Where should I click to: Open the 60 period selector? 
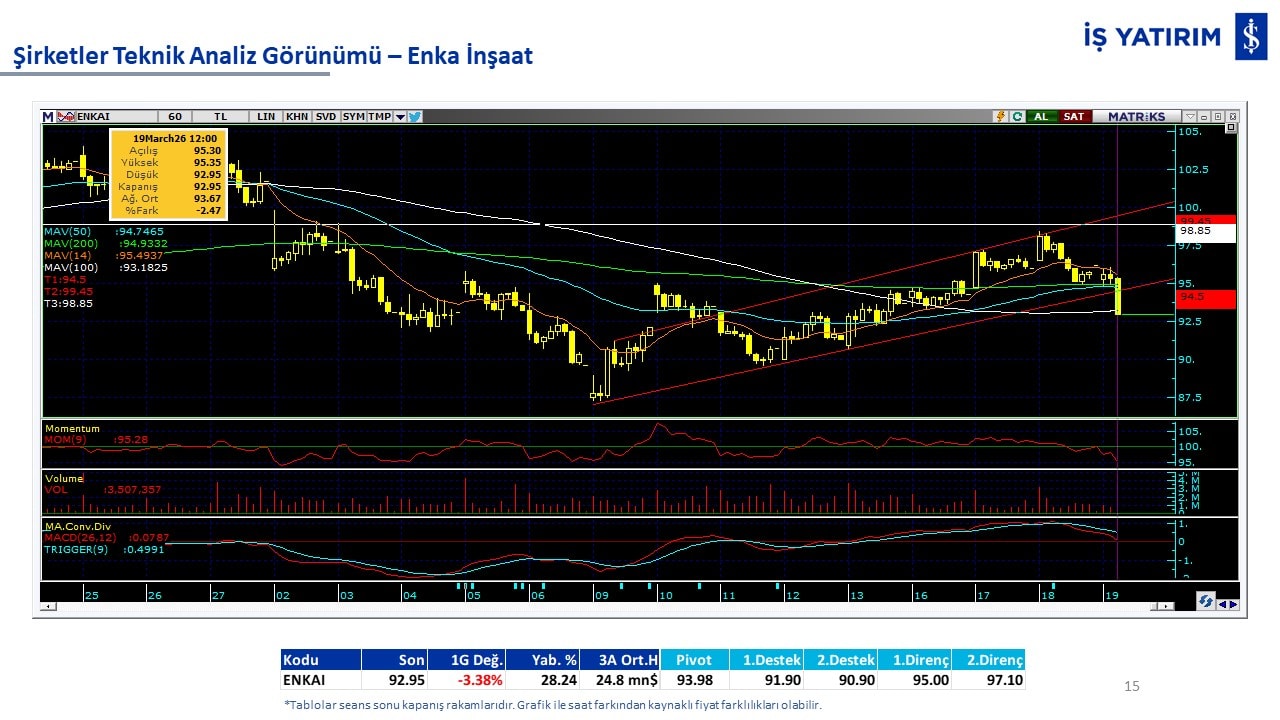174,116
